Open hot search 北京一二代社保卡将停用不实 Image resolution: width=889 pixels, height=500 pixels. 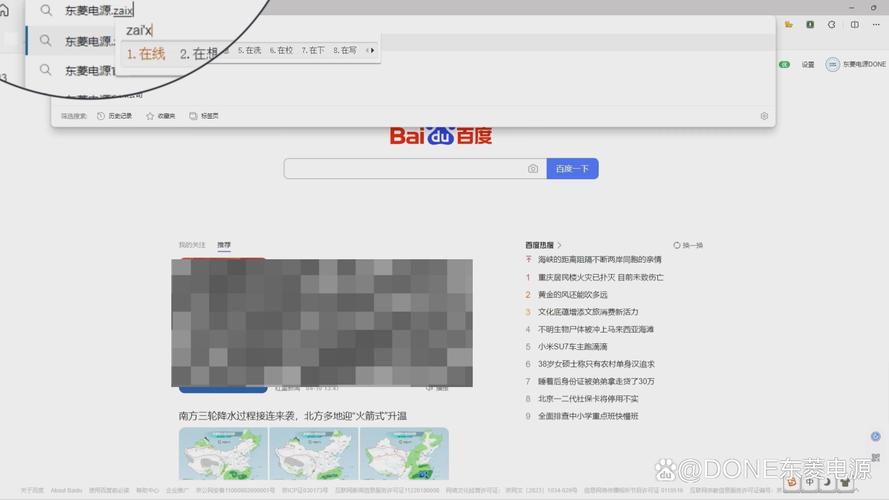pos(588,399)
